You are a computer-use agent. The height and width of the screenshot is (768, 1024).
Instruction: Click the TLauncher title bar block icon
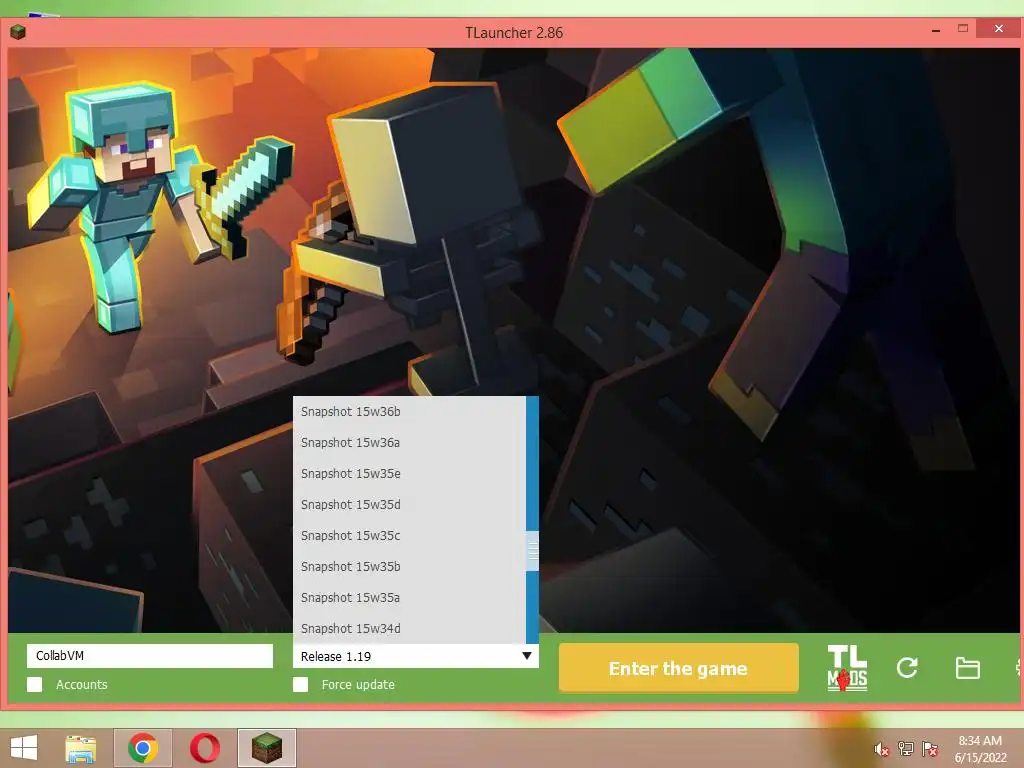(x=18, y=31)
